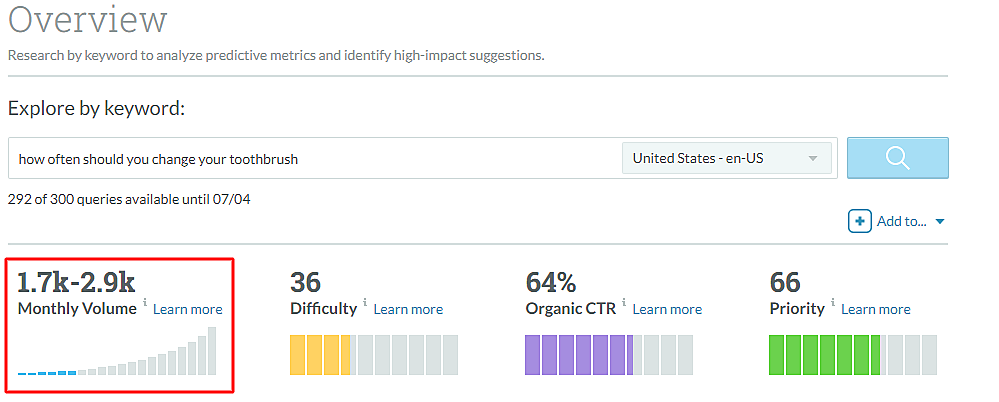The height and width of the screenshot is (402, 999).
Task: Click the Difficulty score of 36
Action: pyautogui.click(x=305, y=281)
